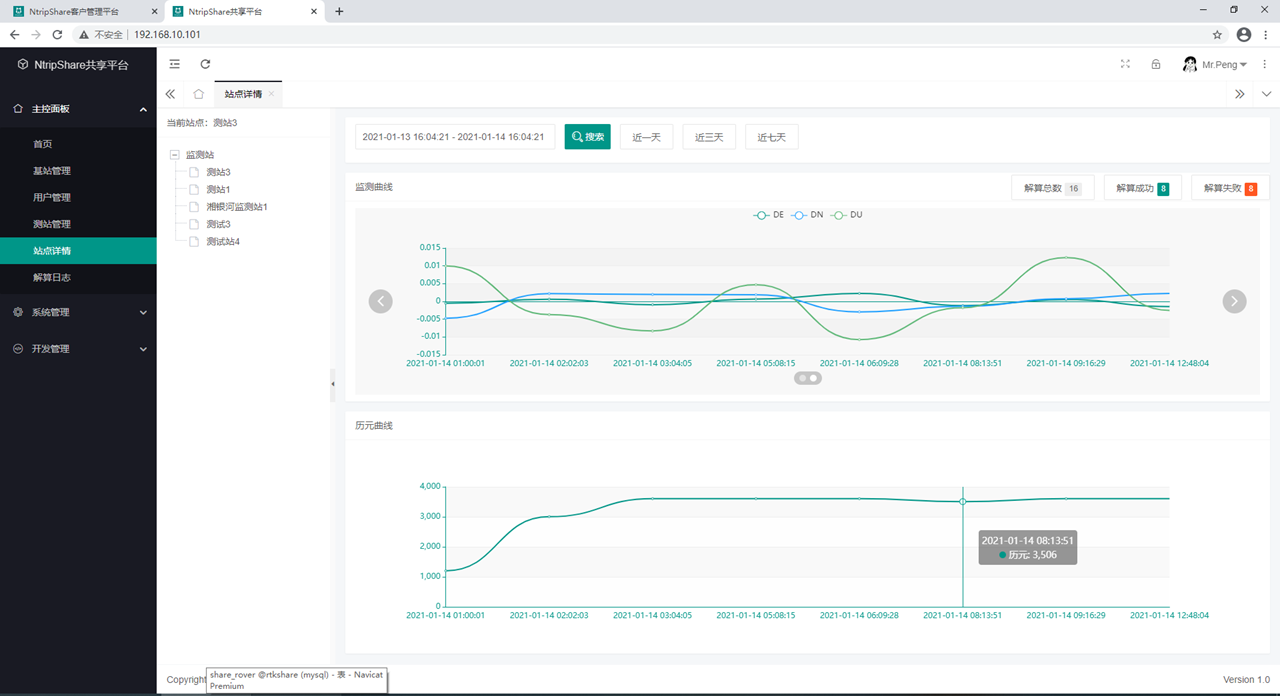Click the 解算失败 button
The width and height of the screenshot is (1280, 696).
coord(1230,188)
